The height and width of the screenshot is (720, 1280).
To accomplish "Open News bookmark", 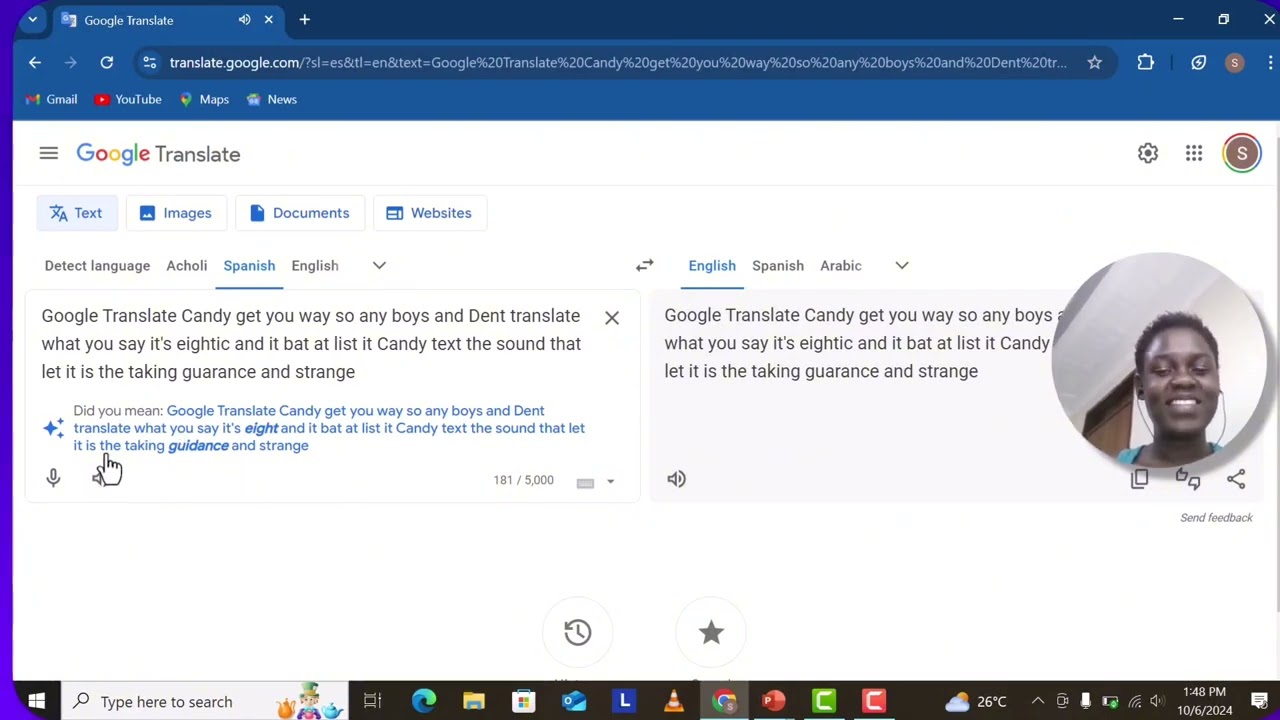I will coord(271,99).
